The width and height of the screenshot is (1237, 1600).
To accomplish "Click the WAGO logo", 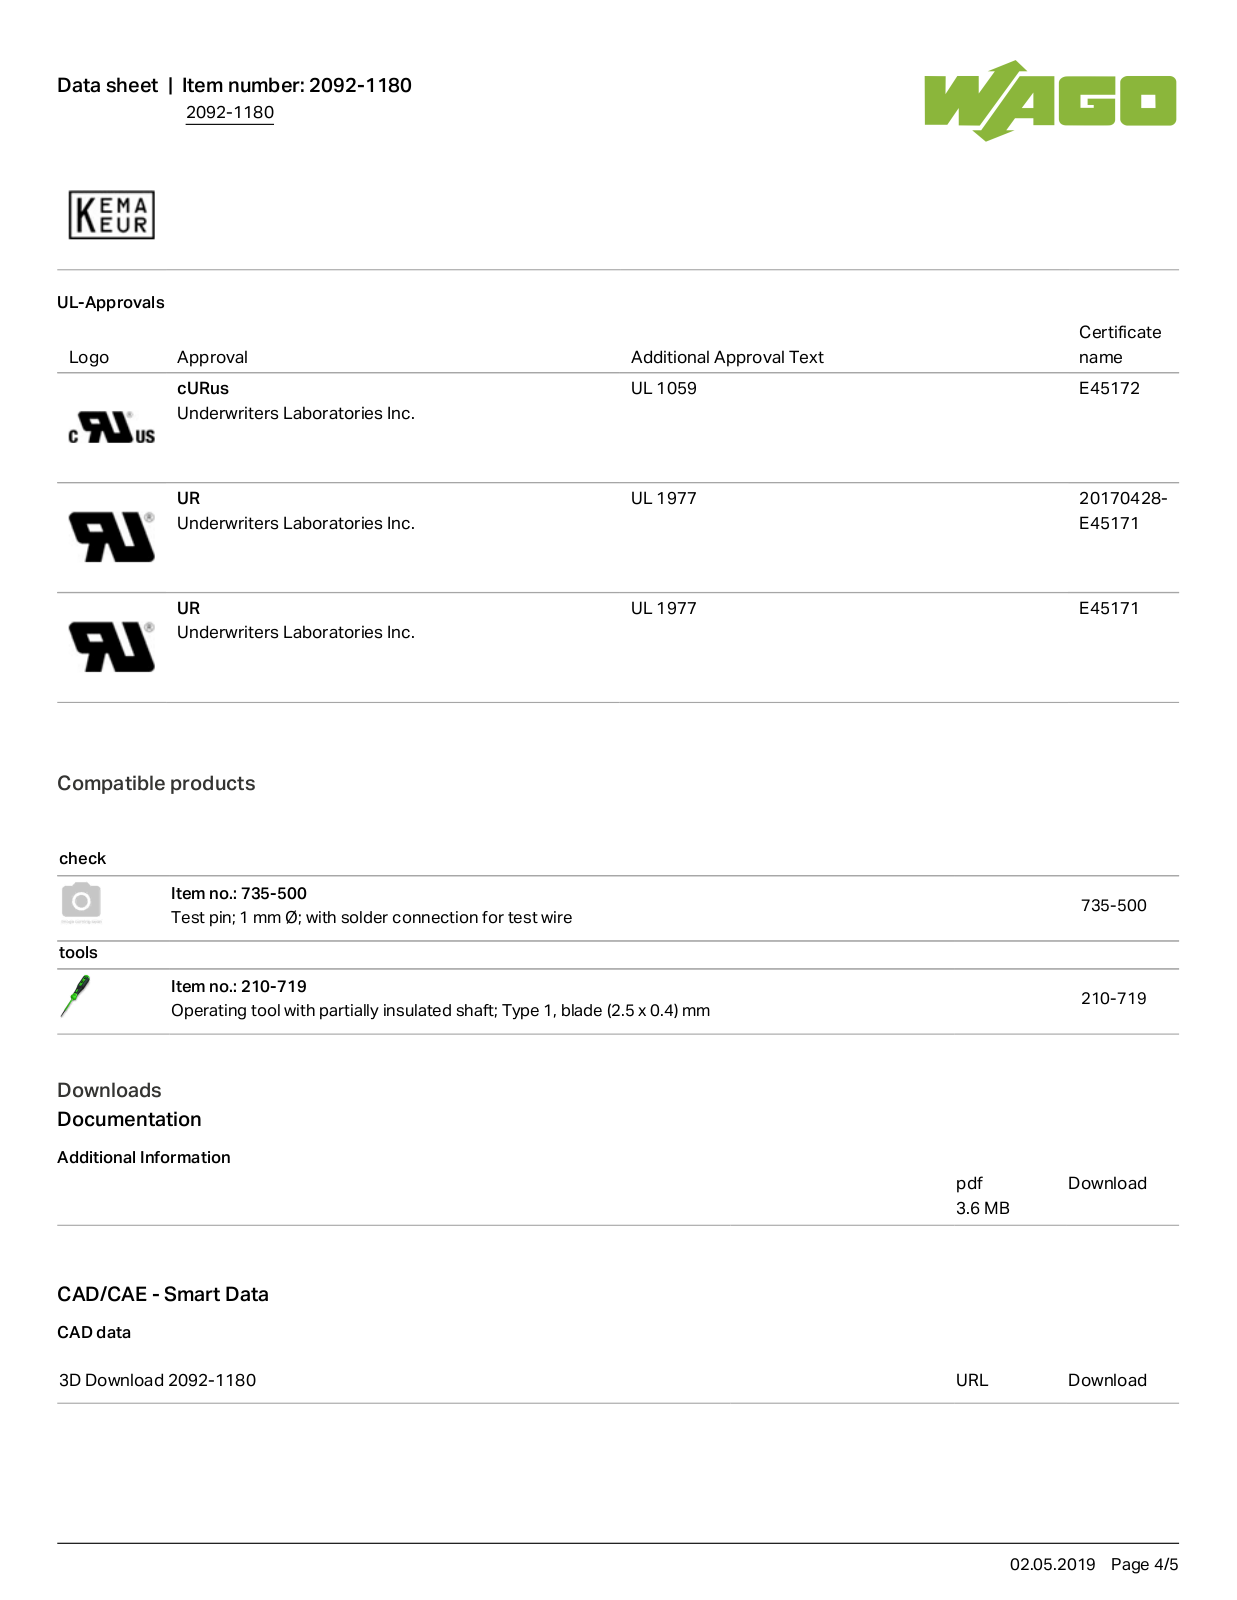I will 1050,101.
